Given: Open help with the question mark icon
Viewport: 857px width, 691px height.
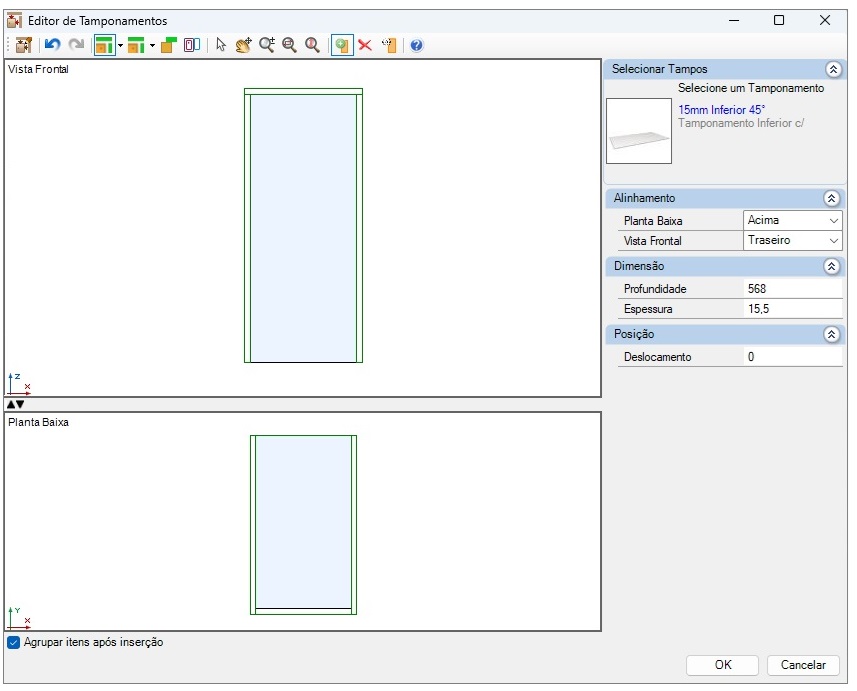Looking at the screenshot, I should 416,45.
